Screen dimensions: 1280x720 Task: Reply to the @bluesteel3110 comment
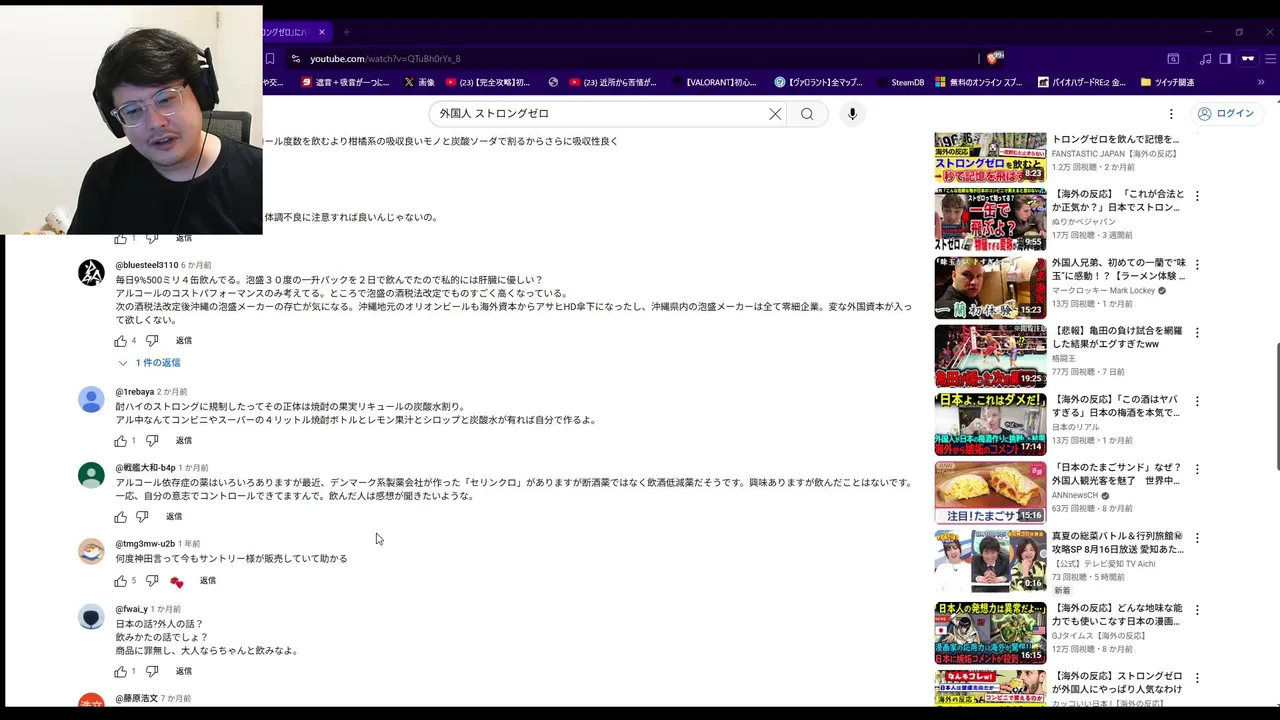pos(184,341)
